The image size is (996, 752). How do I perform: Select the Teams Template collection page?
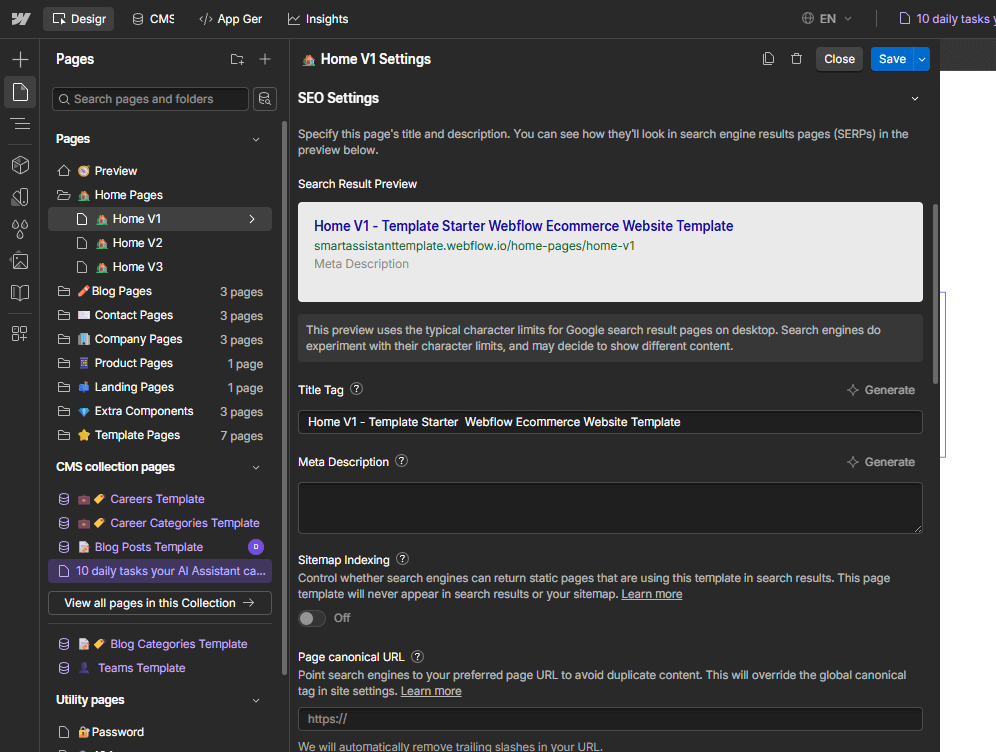(x=160, y=668)
